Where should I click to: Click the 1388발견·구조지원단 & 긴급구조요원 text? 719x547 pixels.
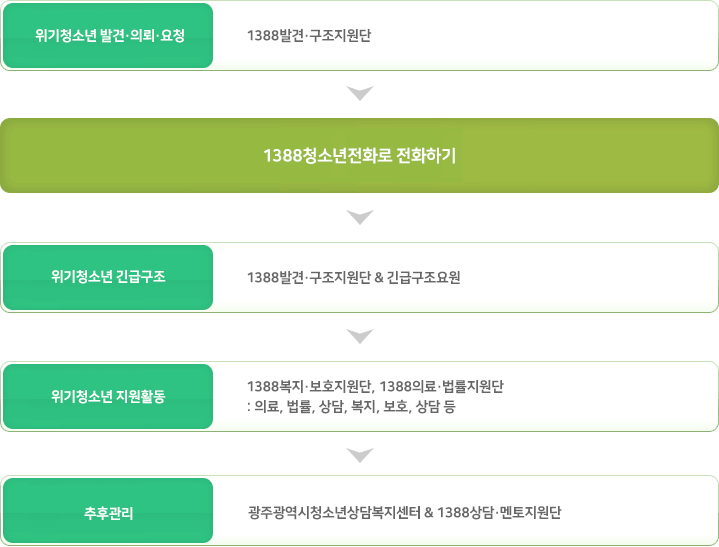click(x=354, y=277)
